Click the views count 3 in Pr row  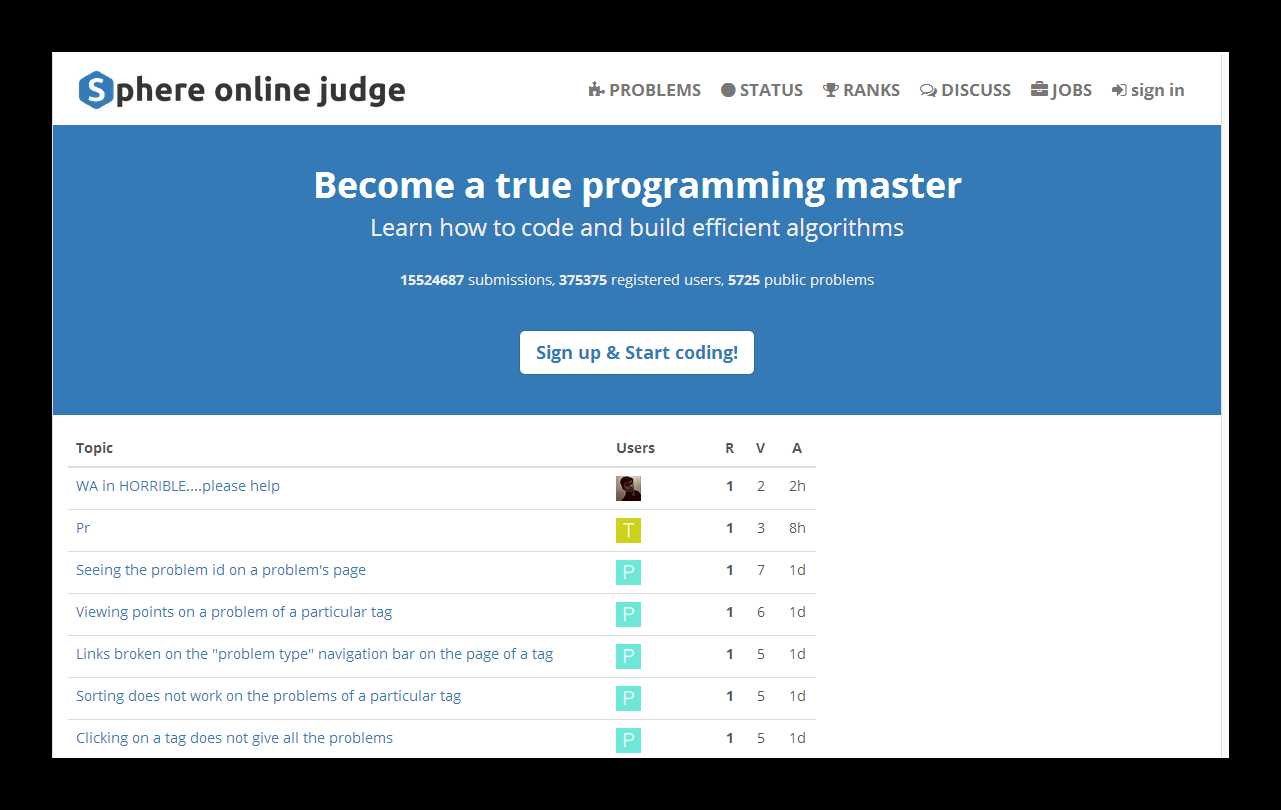pos(760,528)
